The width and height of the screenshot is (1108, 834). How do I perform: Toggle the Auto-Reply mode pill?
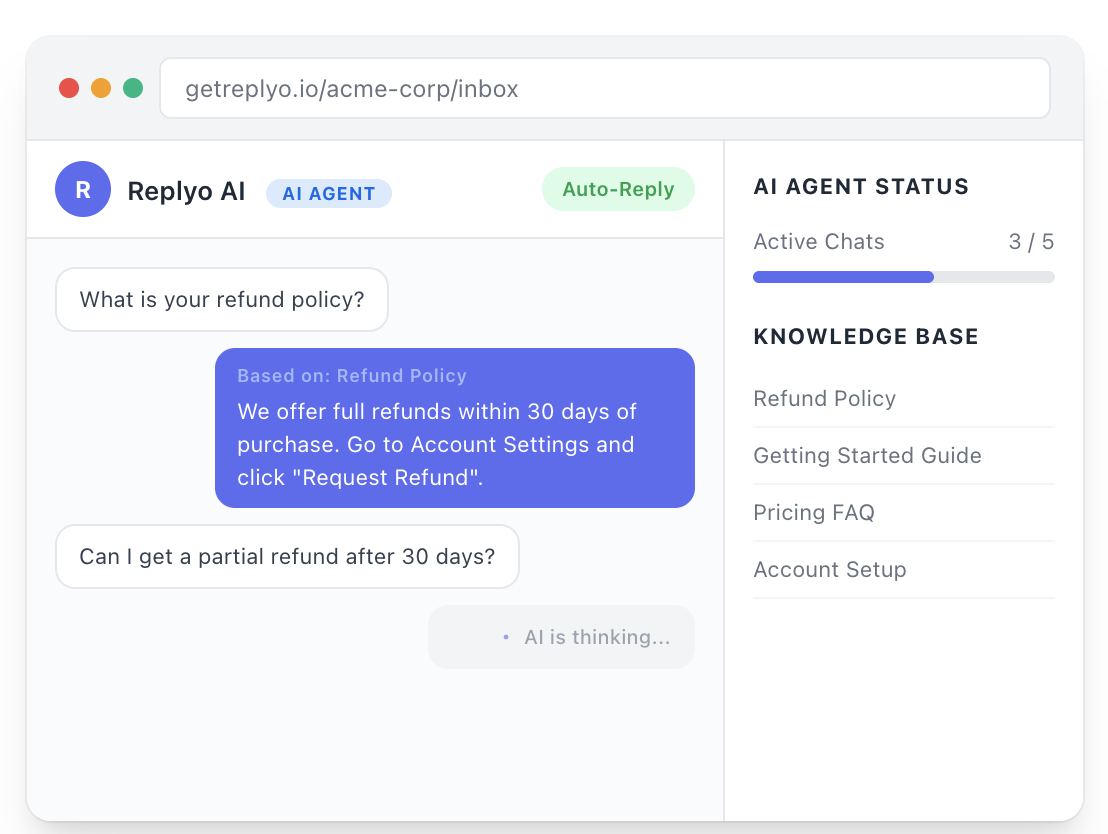tap(618, 189)
